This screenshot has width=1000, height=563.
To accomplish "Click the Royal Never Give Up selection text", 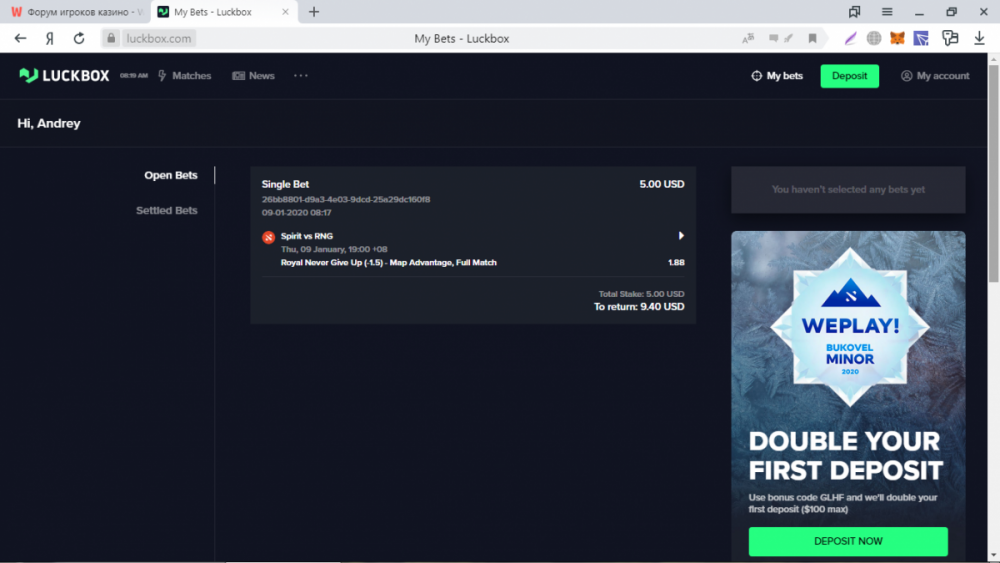I will 388,262.
